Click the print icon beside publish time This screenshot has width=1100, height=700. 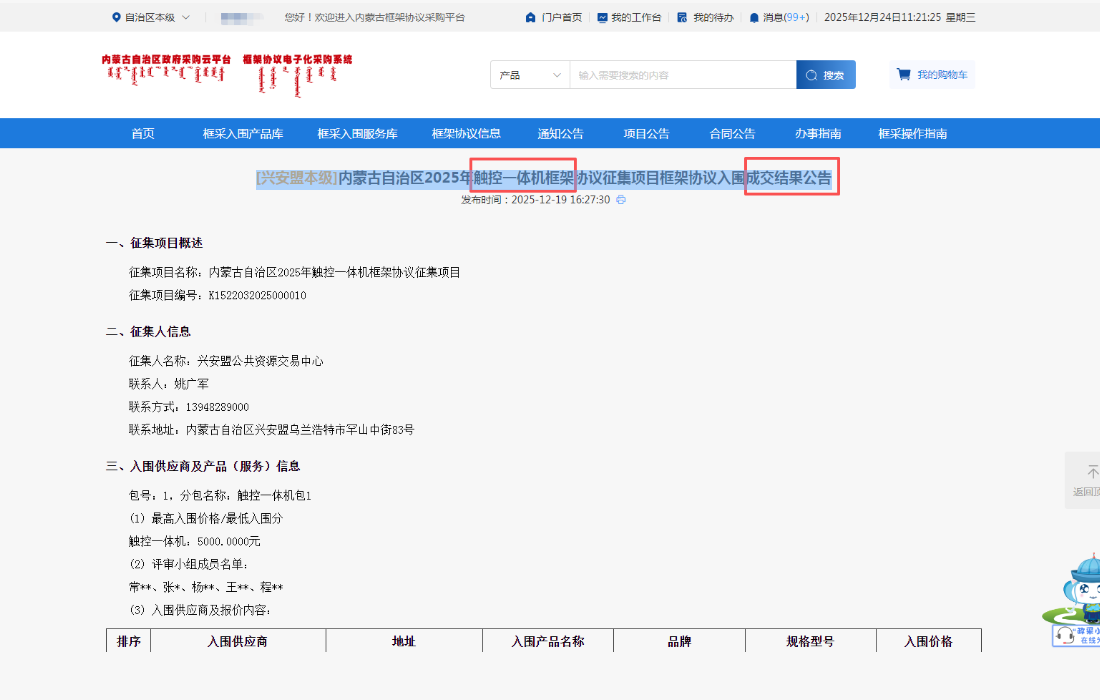(621, 200)
